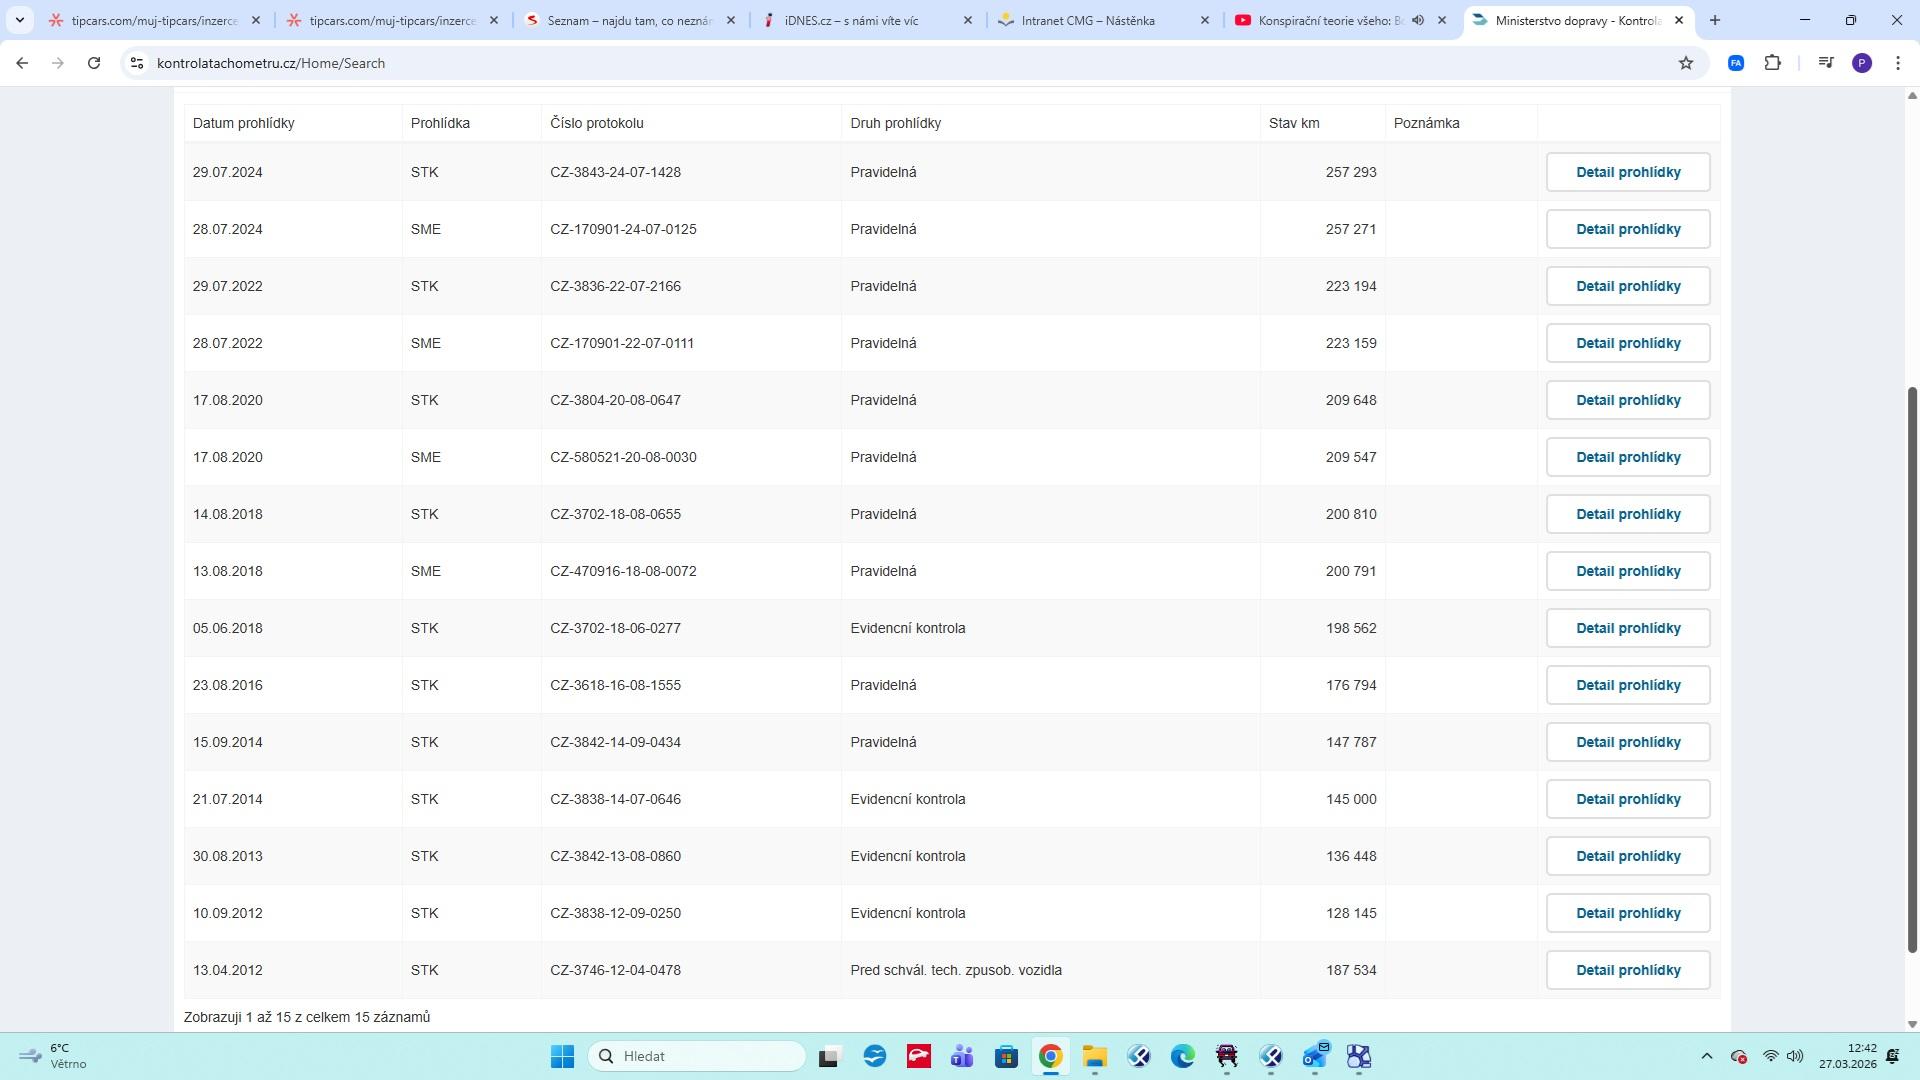
Task: Bookmark this page with star icon
Action: (1686, 63)
